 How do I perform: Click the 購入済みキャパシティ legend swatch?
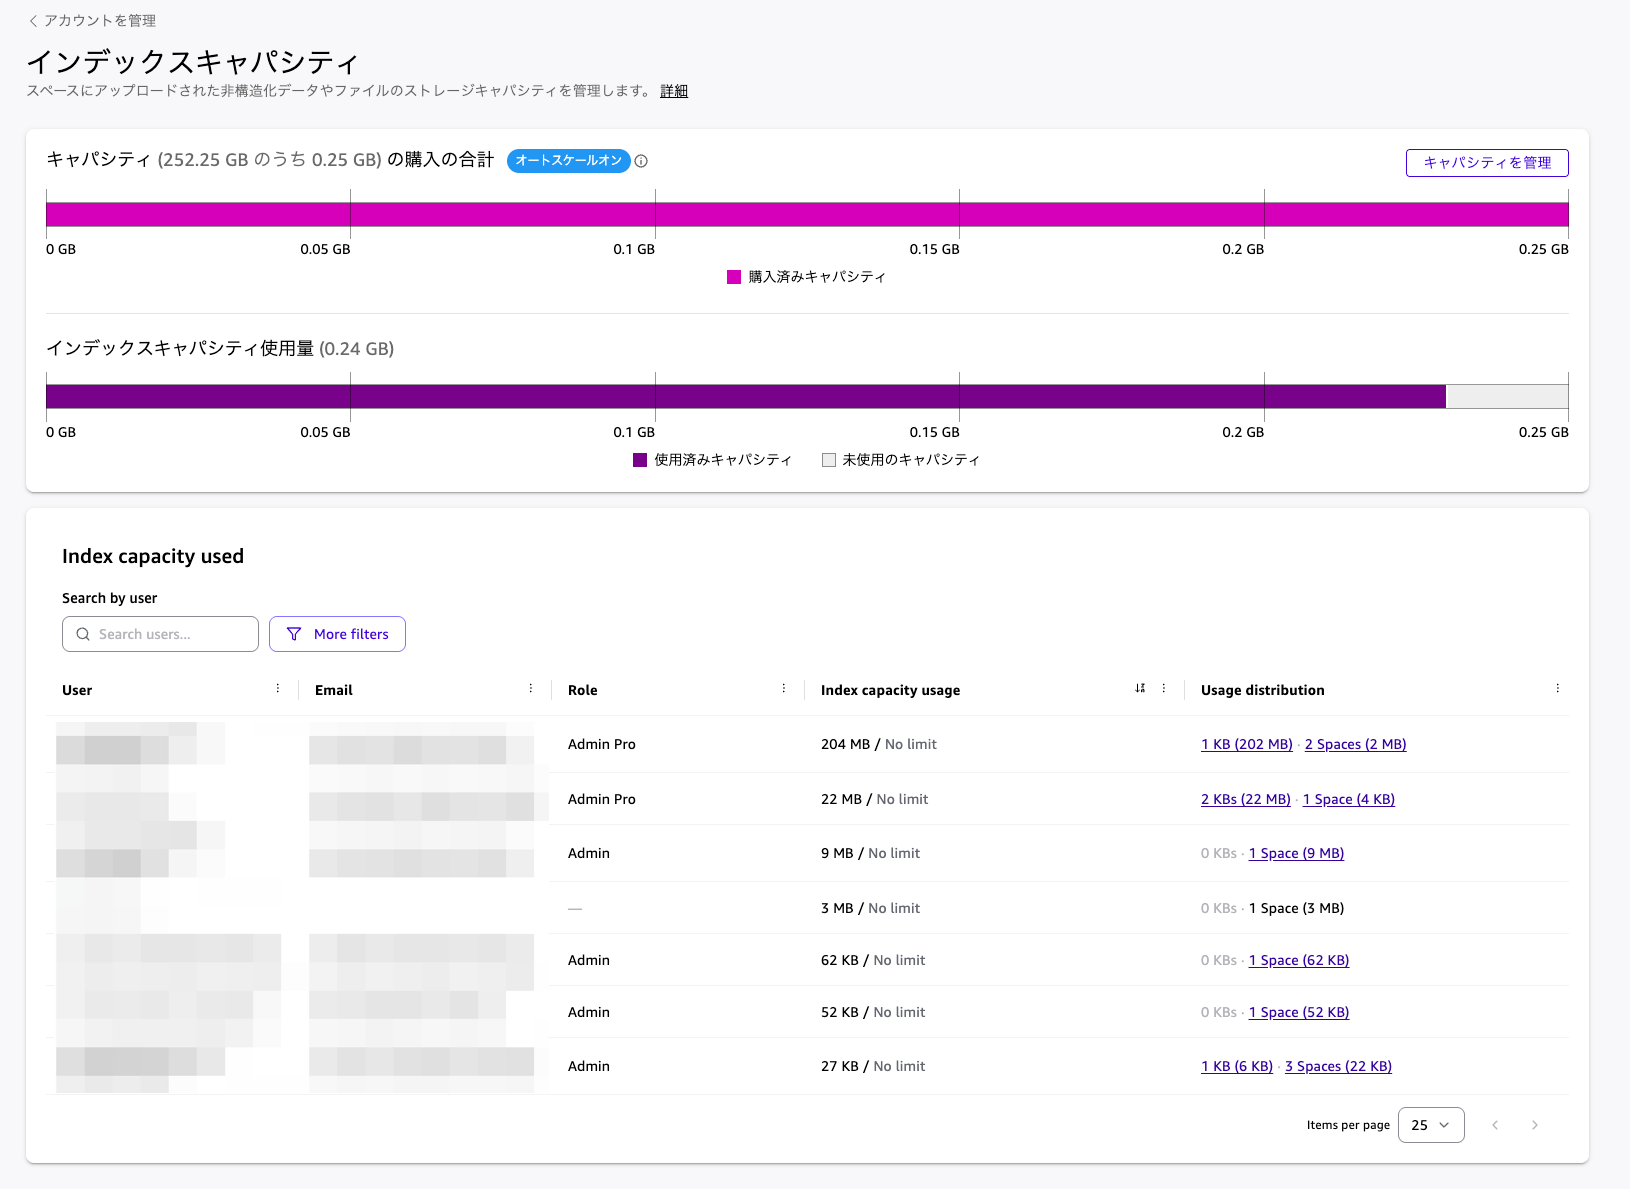pos(734,277)
